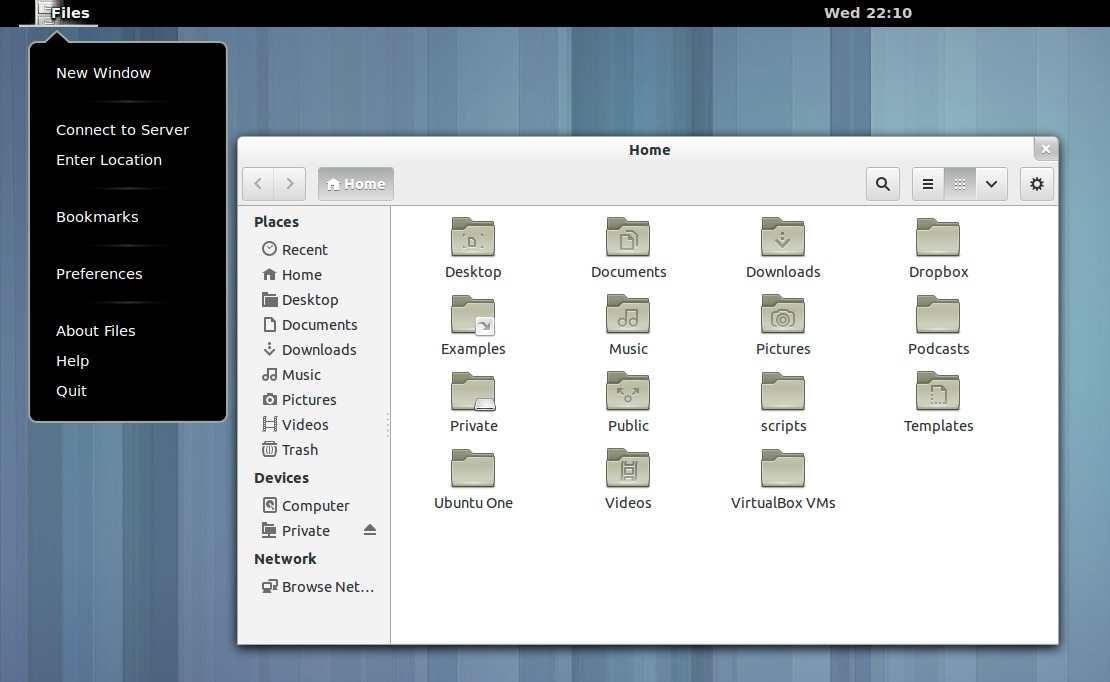Image resolution: width=1110 pixels, height=682 pixels.
Task: Open Recent in the sidebar
Action: [x=315, y=249]
